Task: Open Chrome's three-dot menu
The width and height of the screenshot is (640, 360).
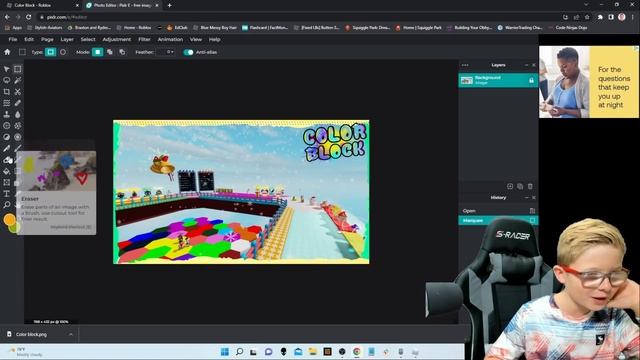Action: tap(633, 17)
